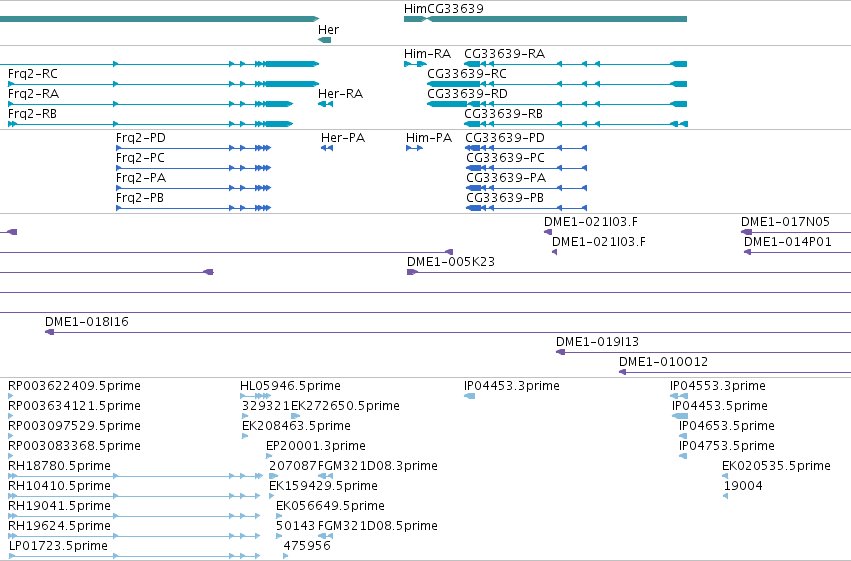
Task: Click the DME1-010O12 clone label
Action: pyautogui.click(x=663, y=362)
